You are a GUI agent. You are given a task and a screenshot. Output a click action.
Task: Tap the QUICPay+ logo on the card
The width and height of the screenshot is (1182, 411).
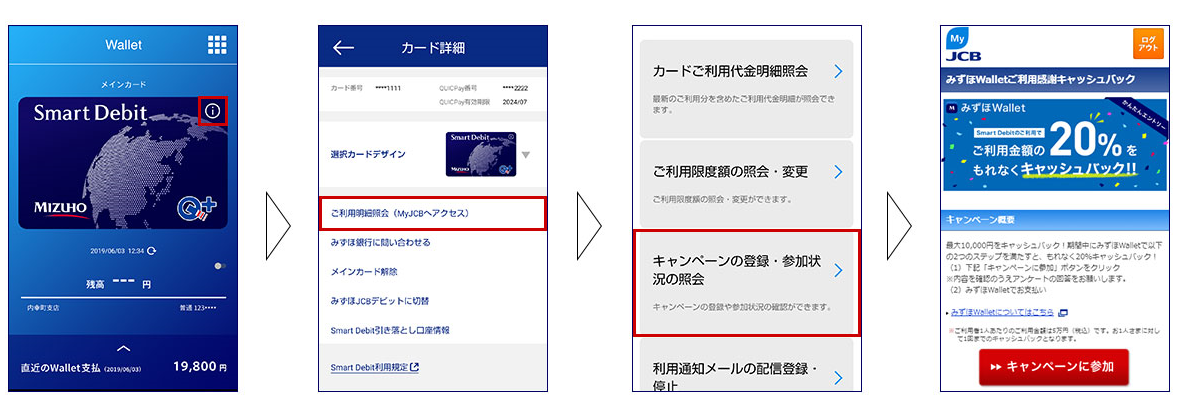point(198,209)
